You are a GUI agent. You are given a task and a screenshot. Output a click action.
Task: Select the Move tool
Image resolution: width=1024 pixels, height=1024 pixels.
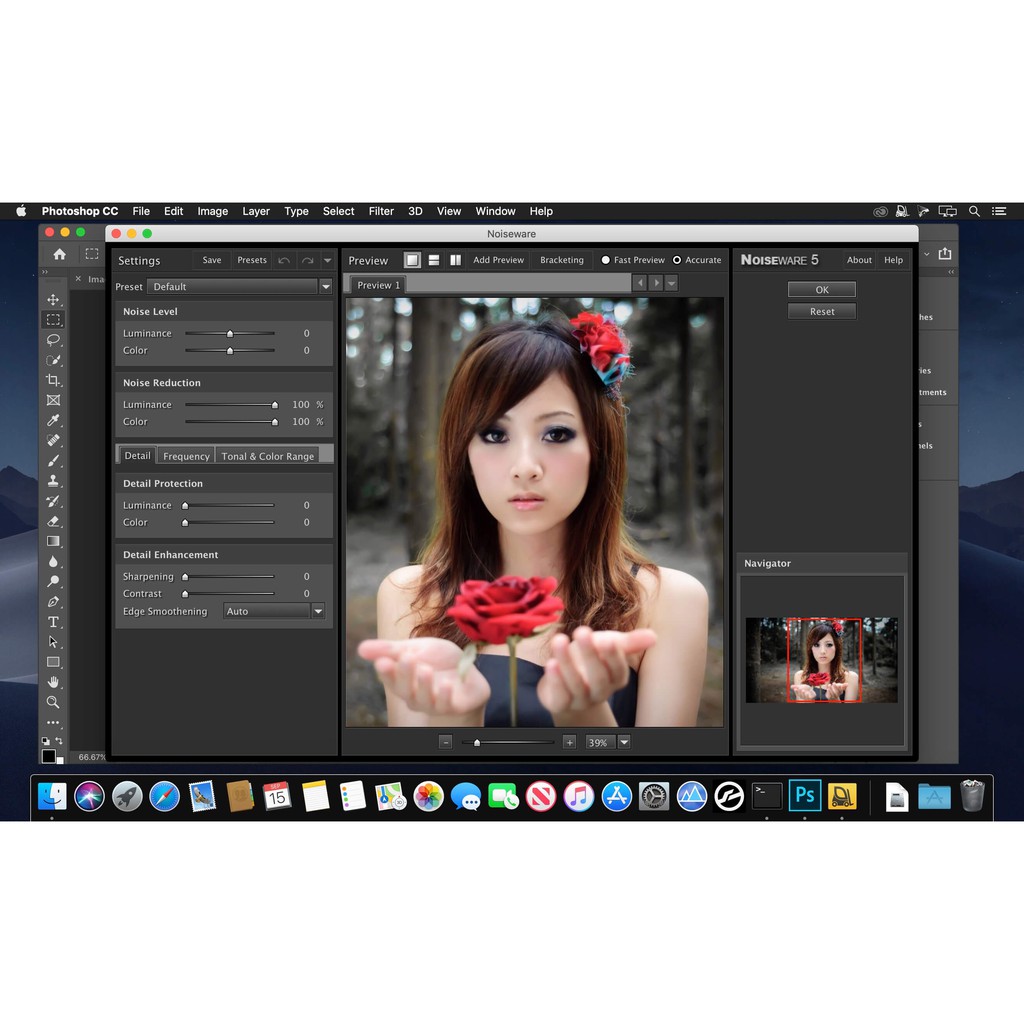click(54, 301)
